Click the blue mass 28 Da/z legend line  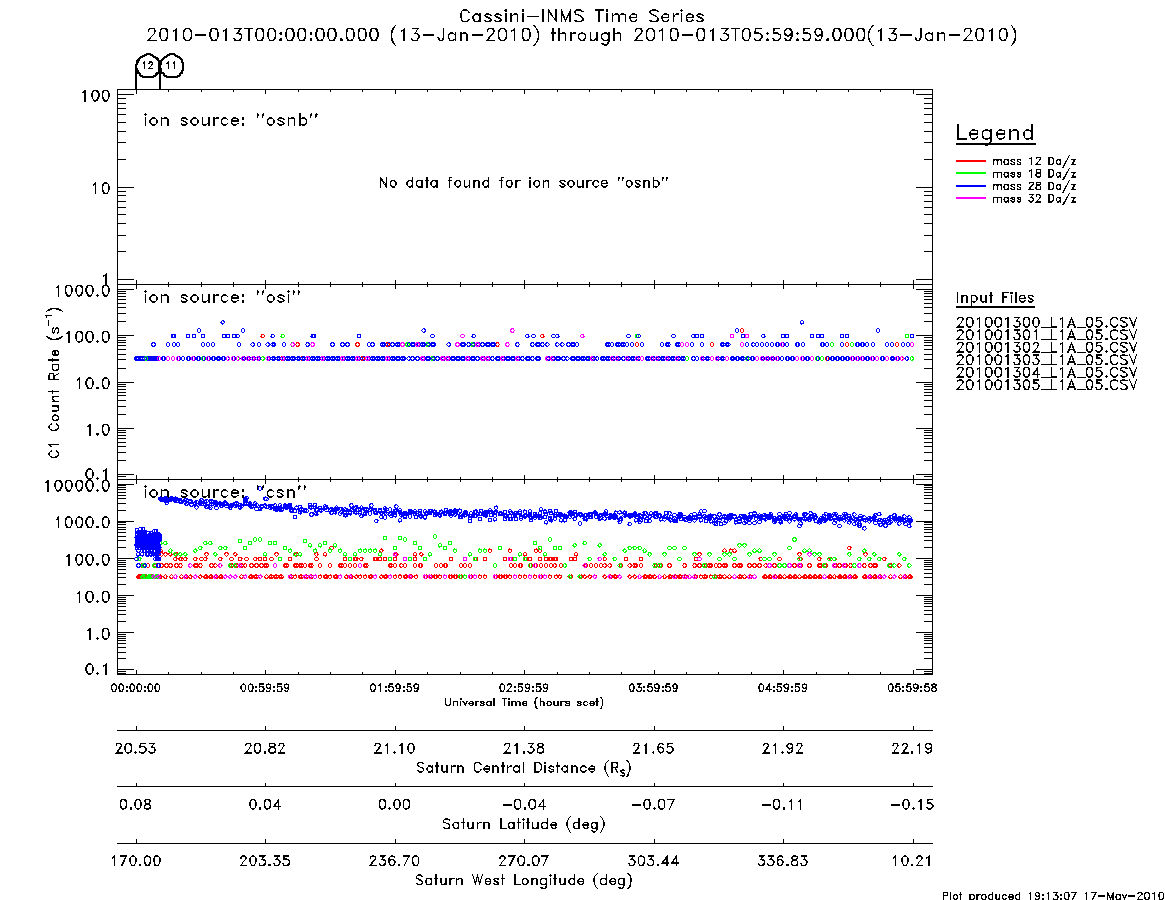pos(970,187)
